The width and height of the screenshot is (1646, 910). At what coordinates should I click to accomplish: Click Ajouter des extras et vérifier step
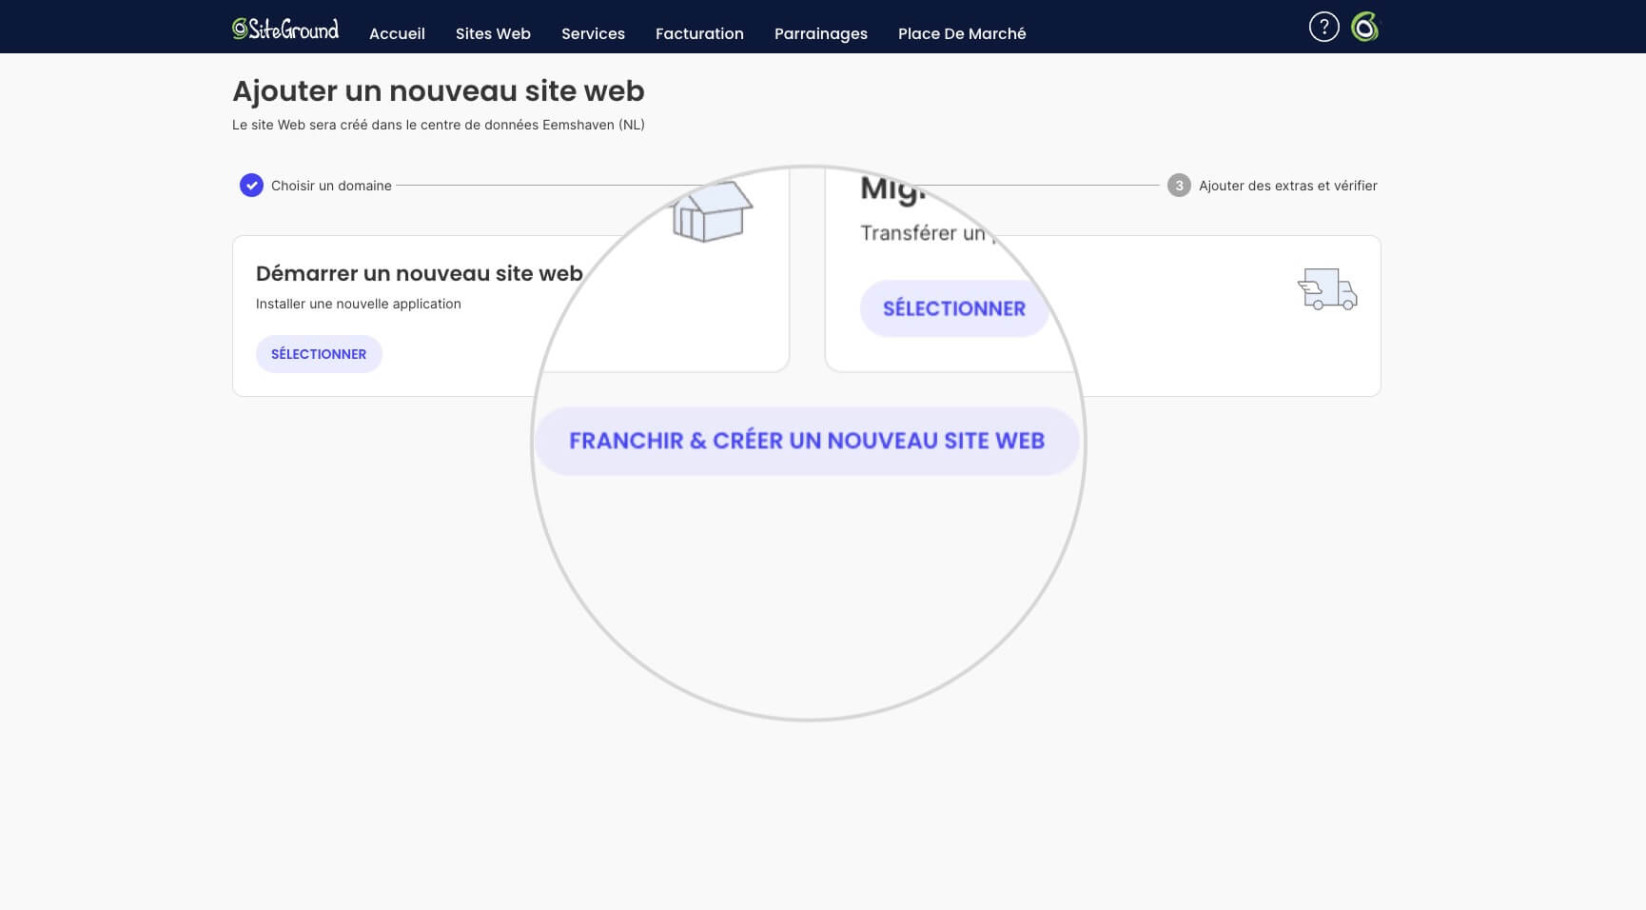(1287, 185)
